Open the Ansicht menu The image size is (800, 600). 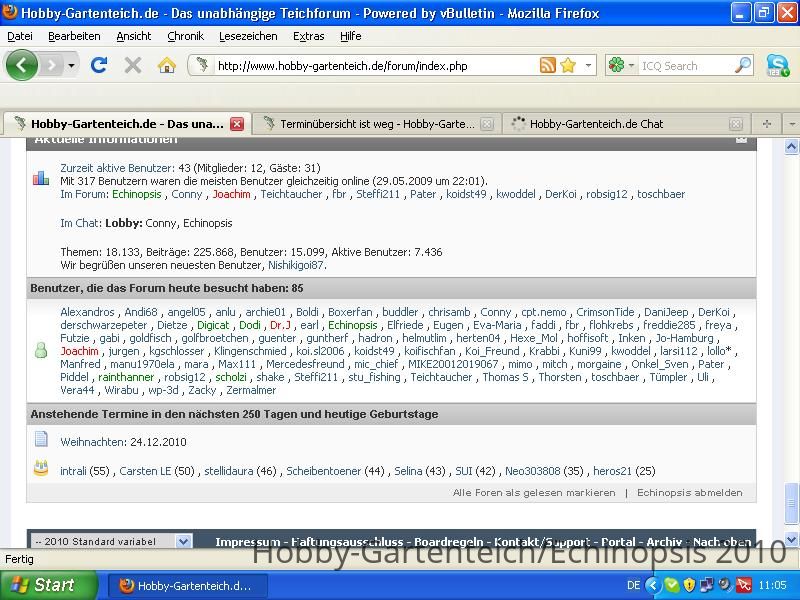tap(134, 36)
